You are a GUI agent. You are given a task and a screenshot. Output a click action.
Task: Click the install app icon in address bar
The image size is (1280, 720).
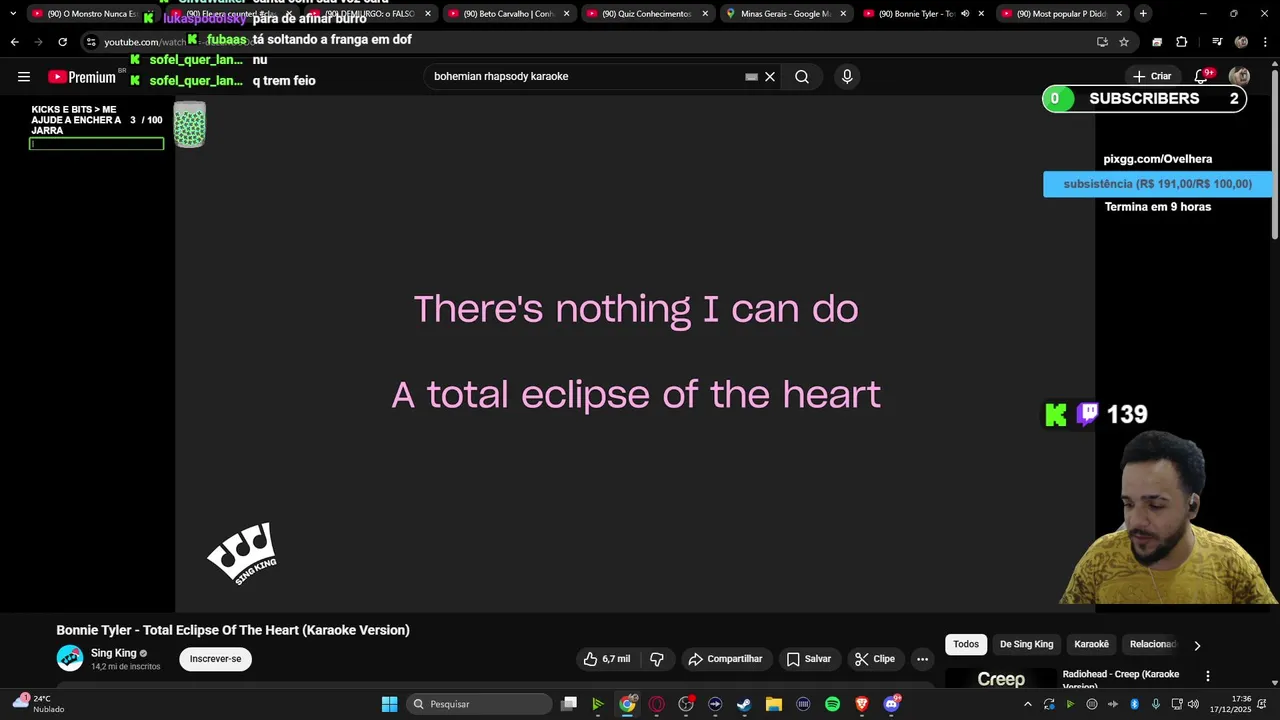[1102, 42]
